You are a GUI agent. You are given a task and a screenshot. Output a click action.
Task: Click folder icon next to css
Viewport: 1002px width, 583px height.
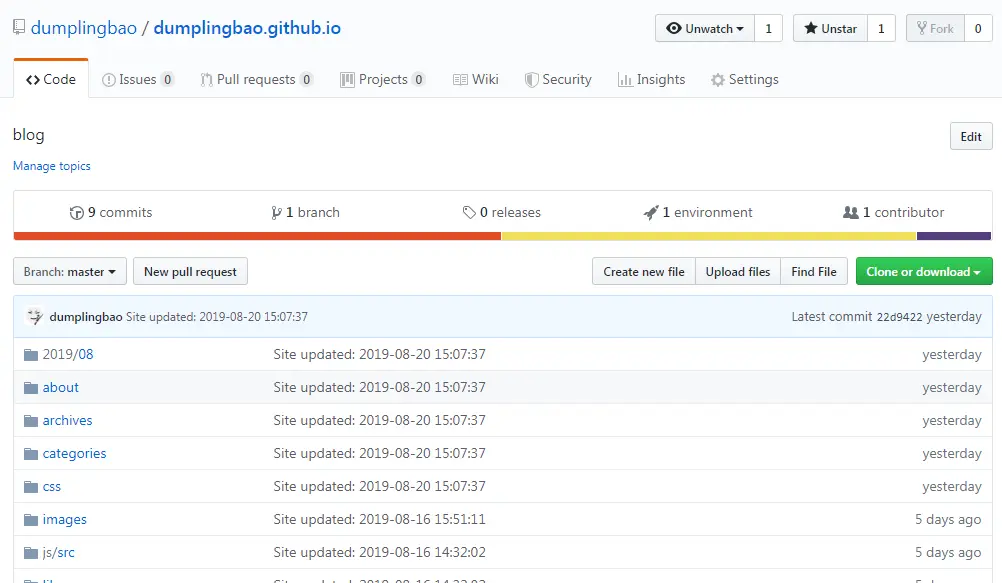[x=31, y=487]
